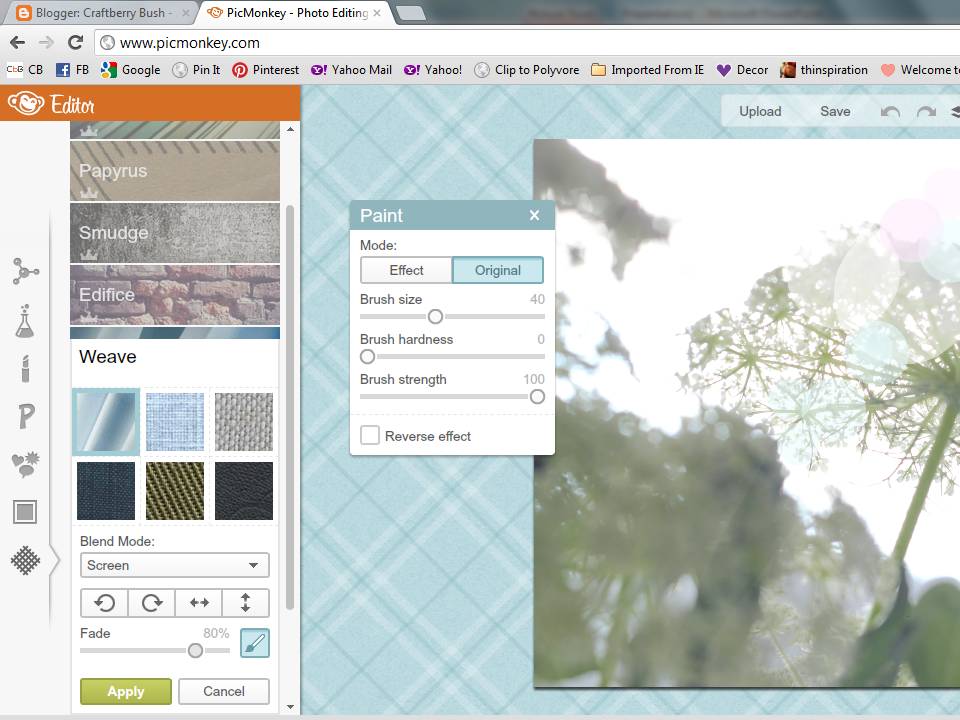Click the Upload button
Screen dimensions: 960x720
(x=760, y=111)
